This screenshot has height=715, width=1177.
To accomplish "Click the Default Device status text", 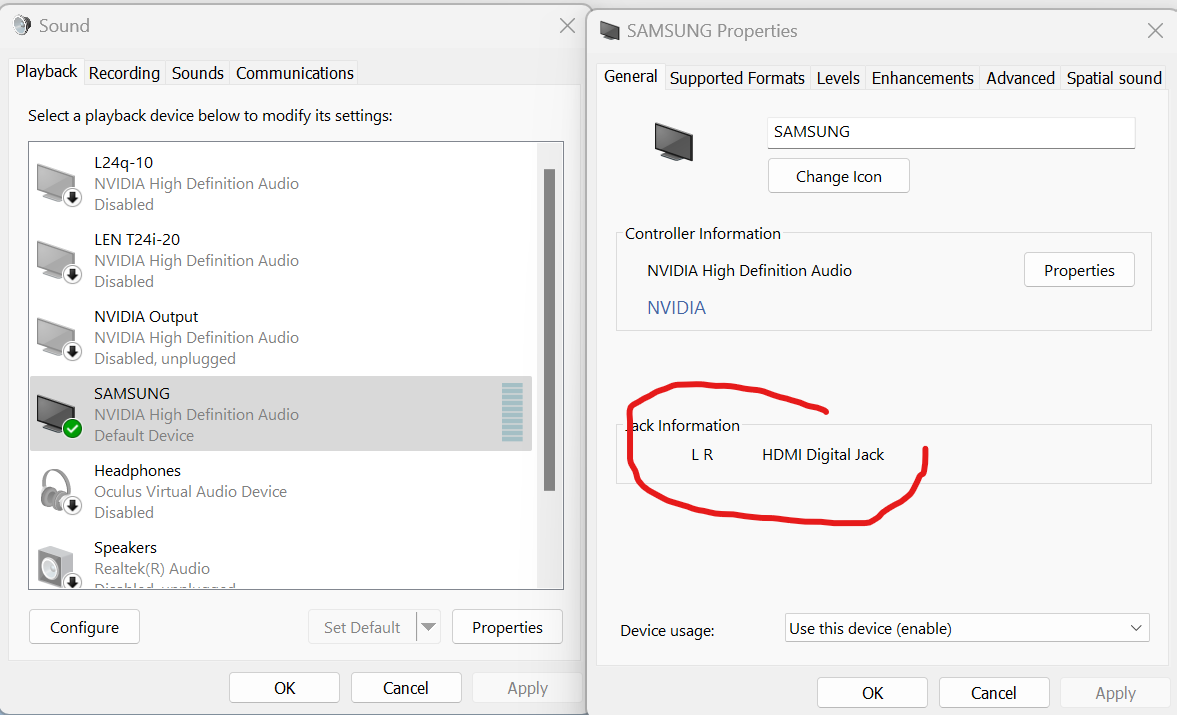I will [x=143, y=436].
